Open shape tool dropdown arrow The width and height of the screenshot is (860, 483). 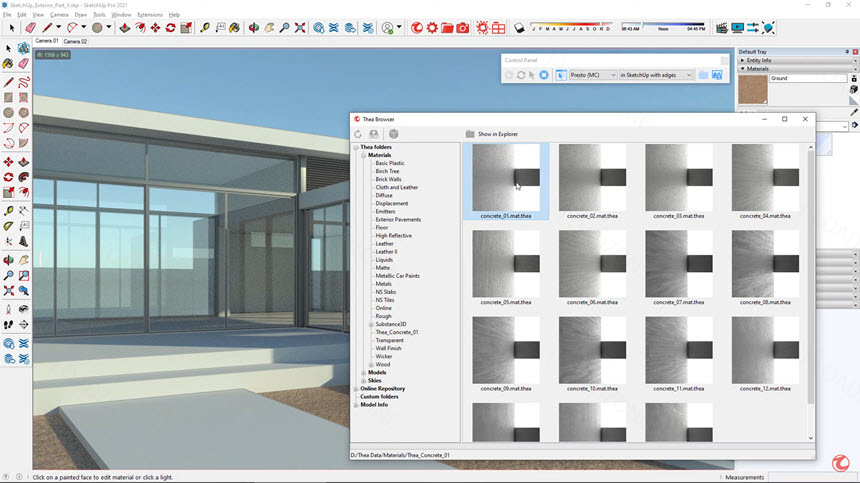click(x=109, y=27)
